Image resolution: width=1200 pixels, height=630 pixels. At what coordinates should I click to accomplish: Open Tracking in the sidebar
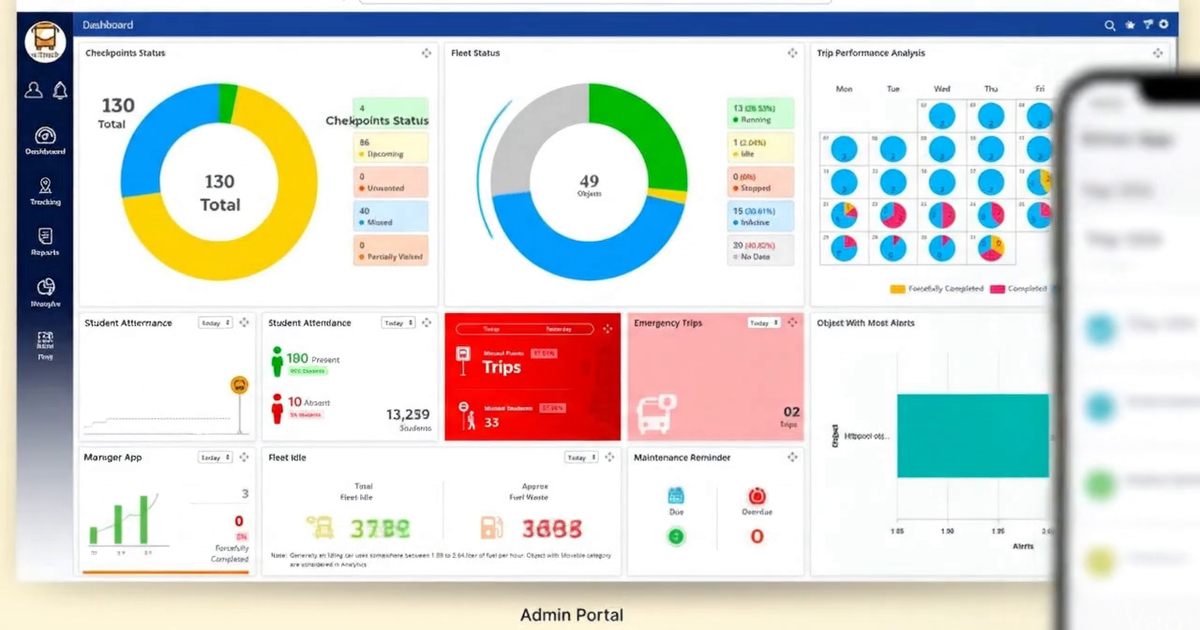(45, 192)
